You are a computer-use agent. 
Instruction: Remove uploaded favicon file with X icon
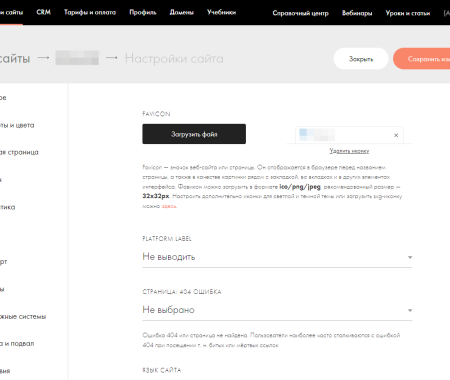396,135
